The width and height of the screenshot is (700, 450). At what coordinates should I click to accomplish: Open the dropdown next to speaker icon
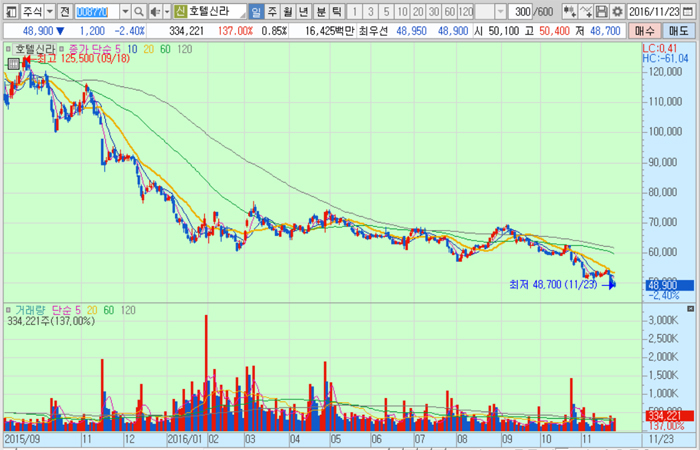click(167, 12)
